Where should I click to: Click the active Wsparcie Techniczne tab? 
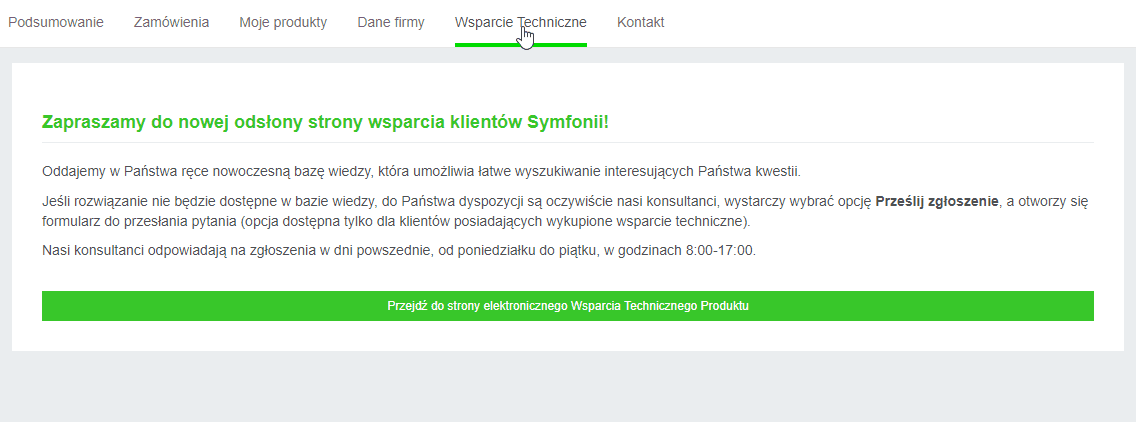[x=521, y=22]
